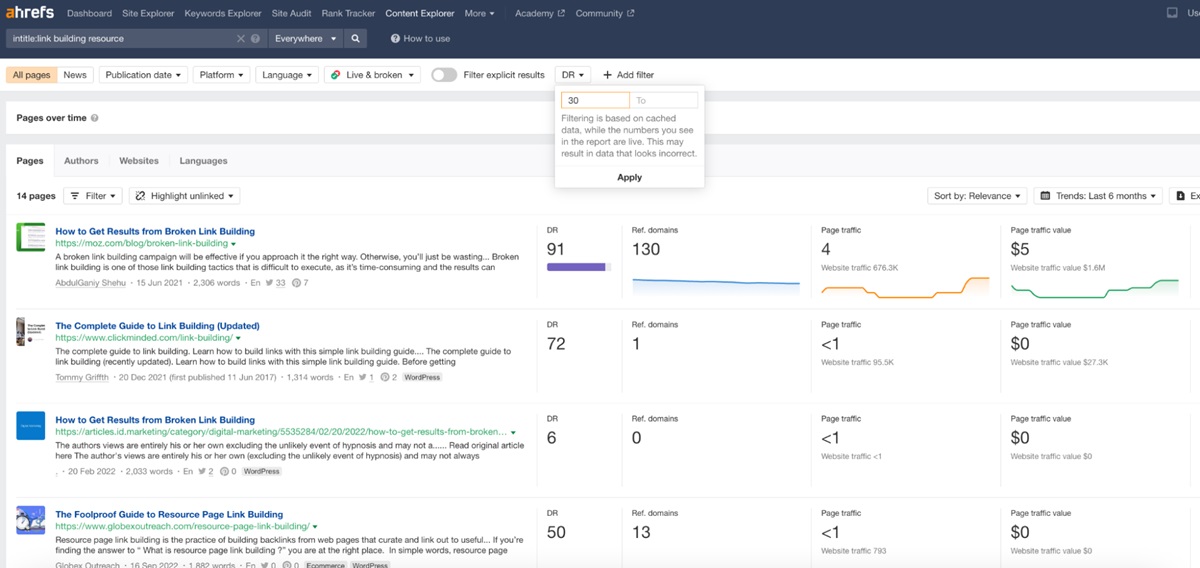Click the DR From field containing 30

click(595, 100)
